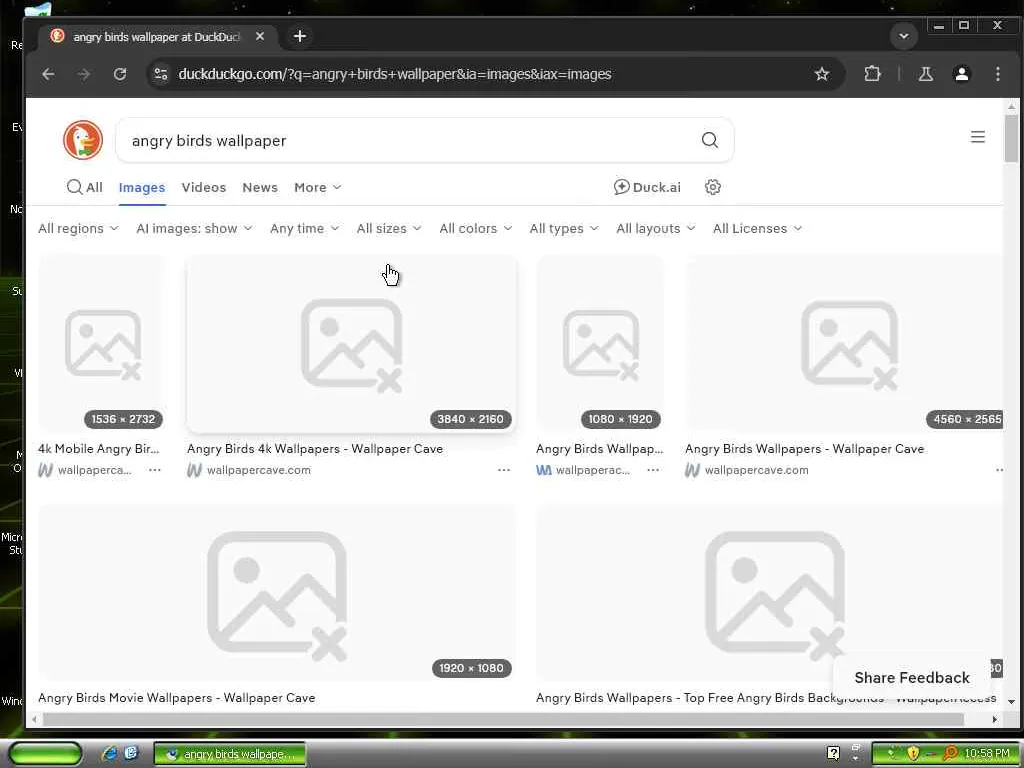Click the 10:58 PM system clock

click(987, 754)
